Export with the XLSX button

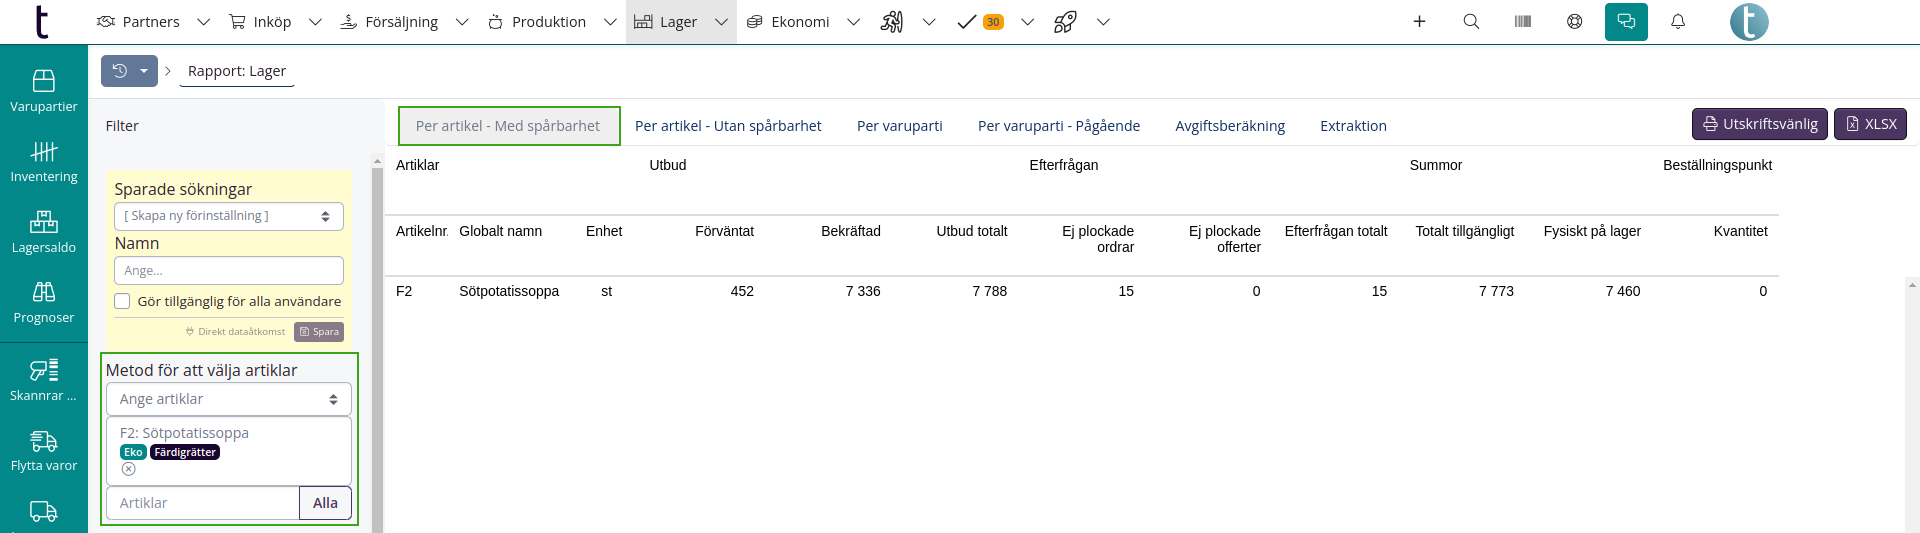click(1870, 124)
